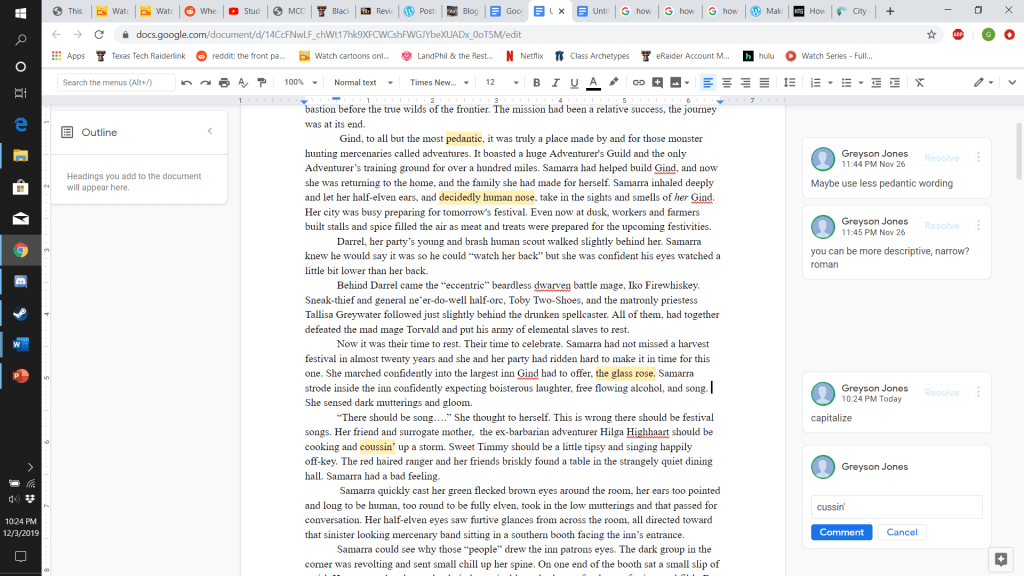
Task: Click the blue Comment button
Action: (841, 532)
